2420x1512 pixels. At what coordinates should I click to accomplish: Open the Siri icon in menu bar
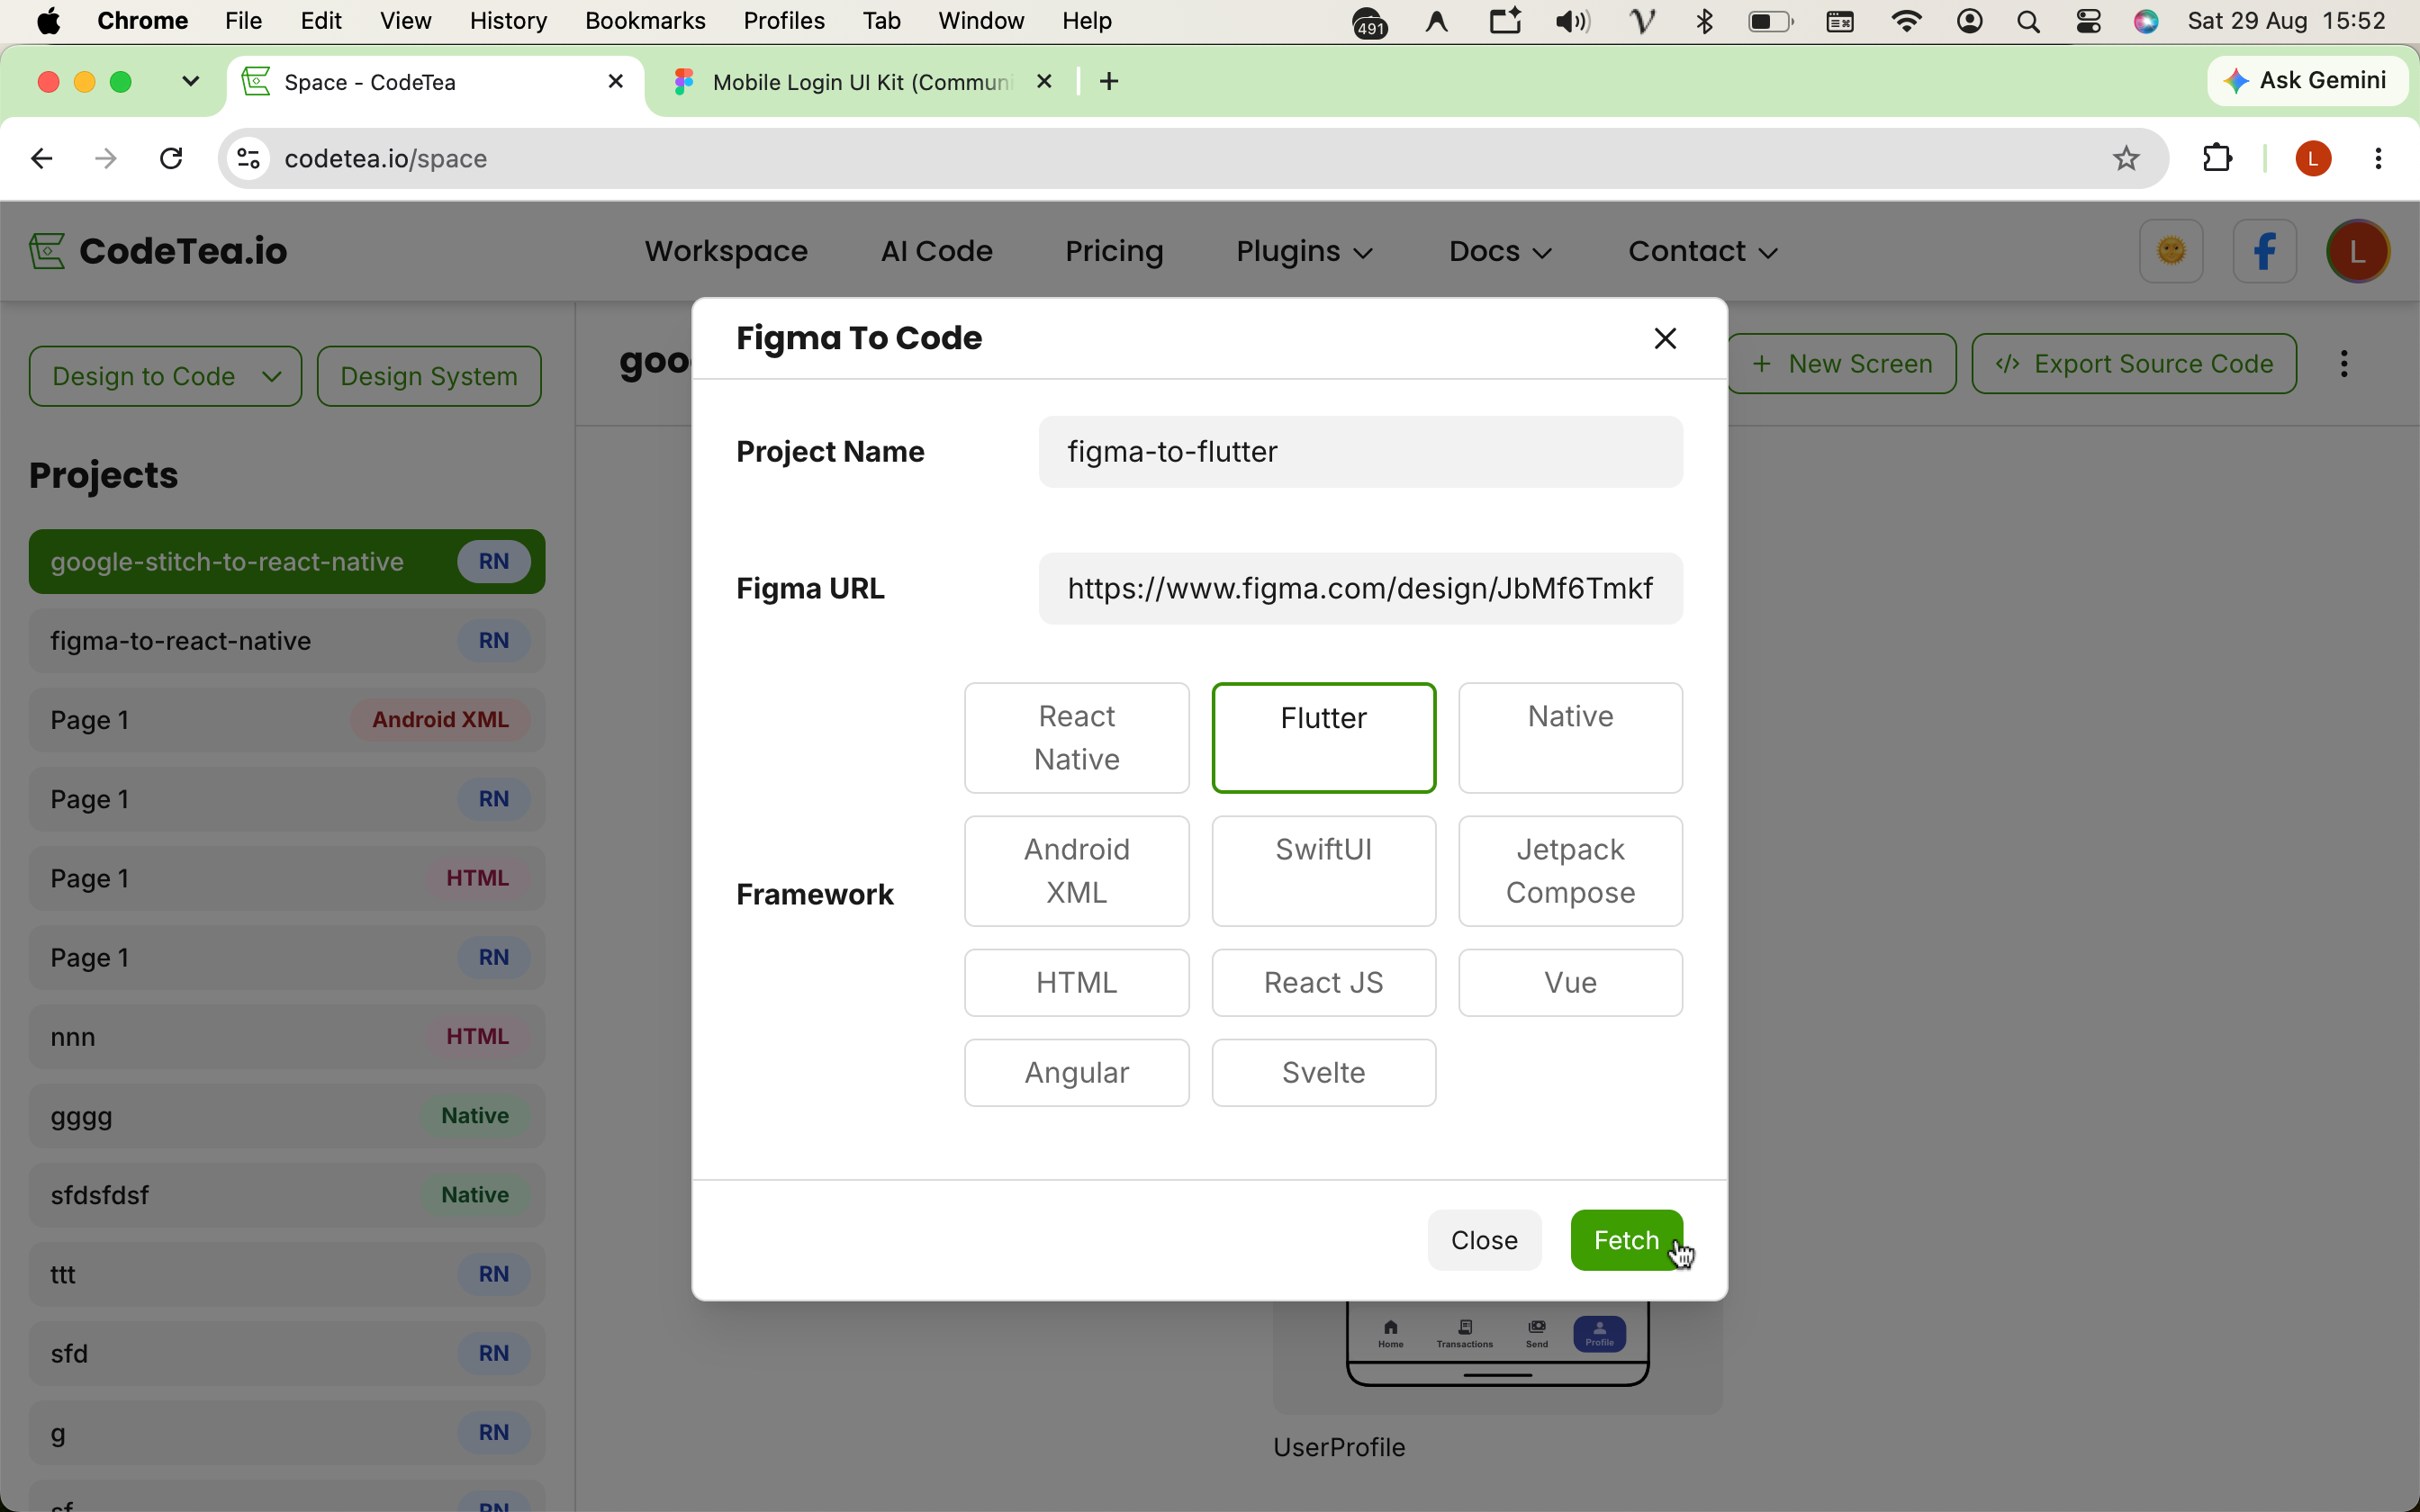2146,21
